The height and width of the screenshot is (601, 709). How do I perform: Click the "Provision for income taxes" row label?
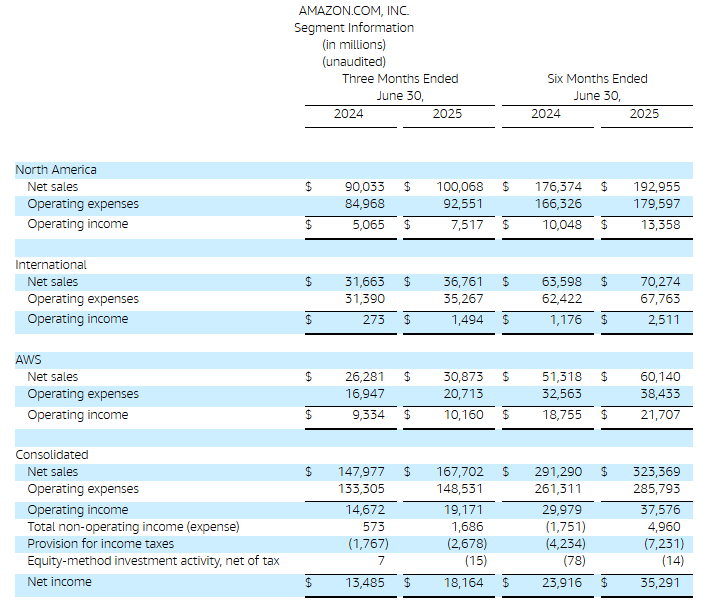(x=100, y=544)
